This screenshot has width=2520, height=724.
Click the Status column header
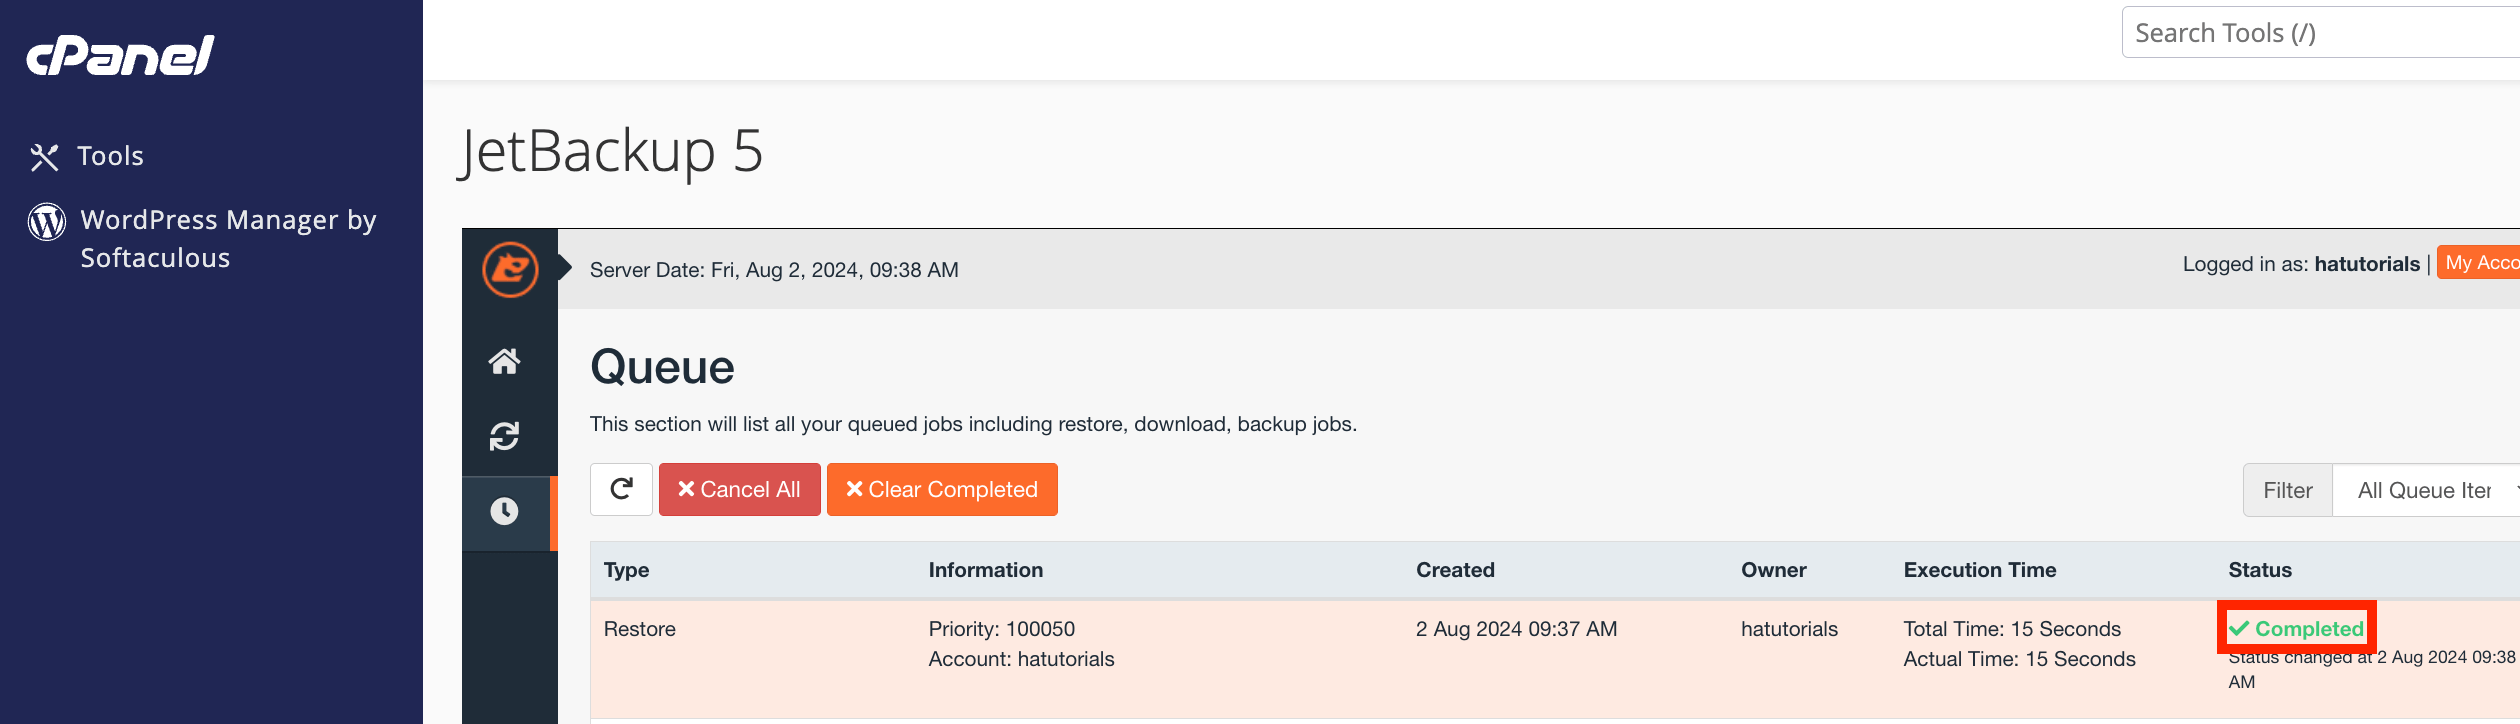(2260, 570)
